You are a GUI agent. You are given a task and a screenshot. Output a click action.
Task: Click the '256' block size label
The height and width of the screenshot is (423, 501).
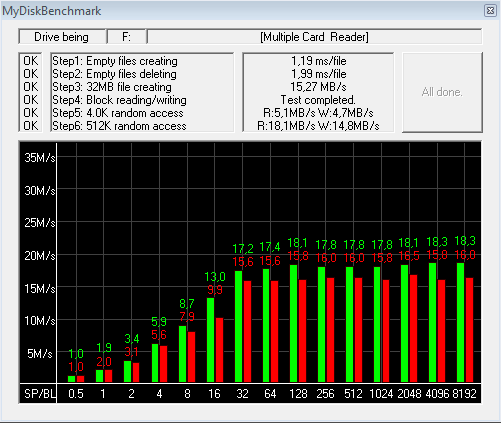click(x=326, y=394)
